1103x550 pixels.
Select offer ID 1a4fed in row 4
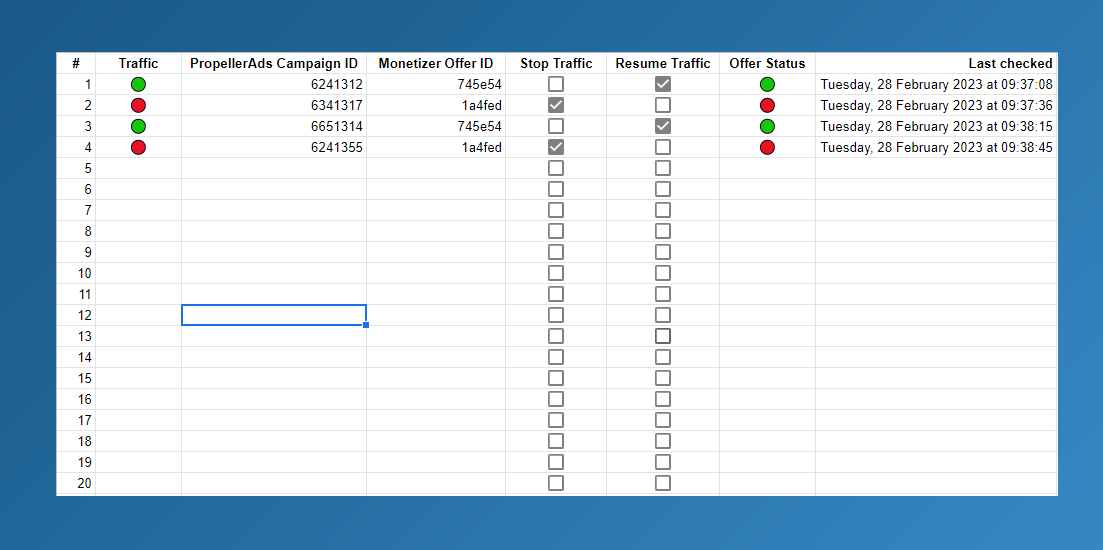435,148
